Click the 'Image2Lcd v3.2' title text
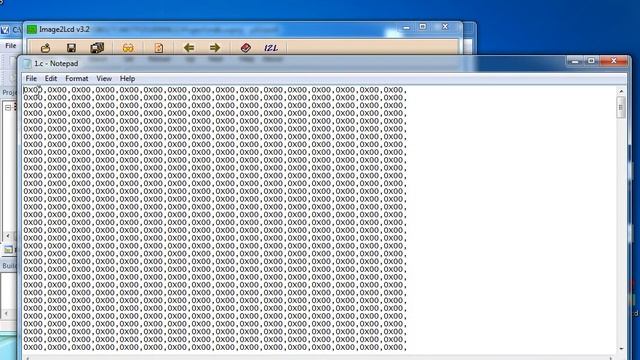Screen dimensions: 640x360 tap(64, 29)
